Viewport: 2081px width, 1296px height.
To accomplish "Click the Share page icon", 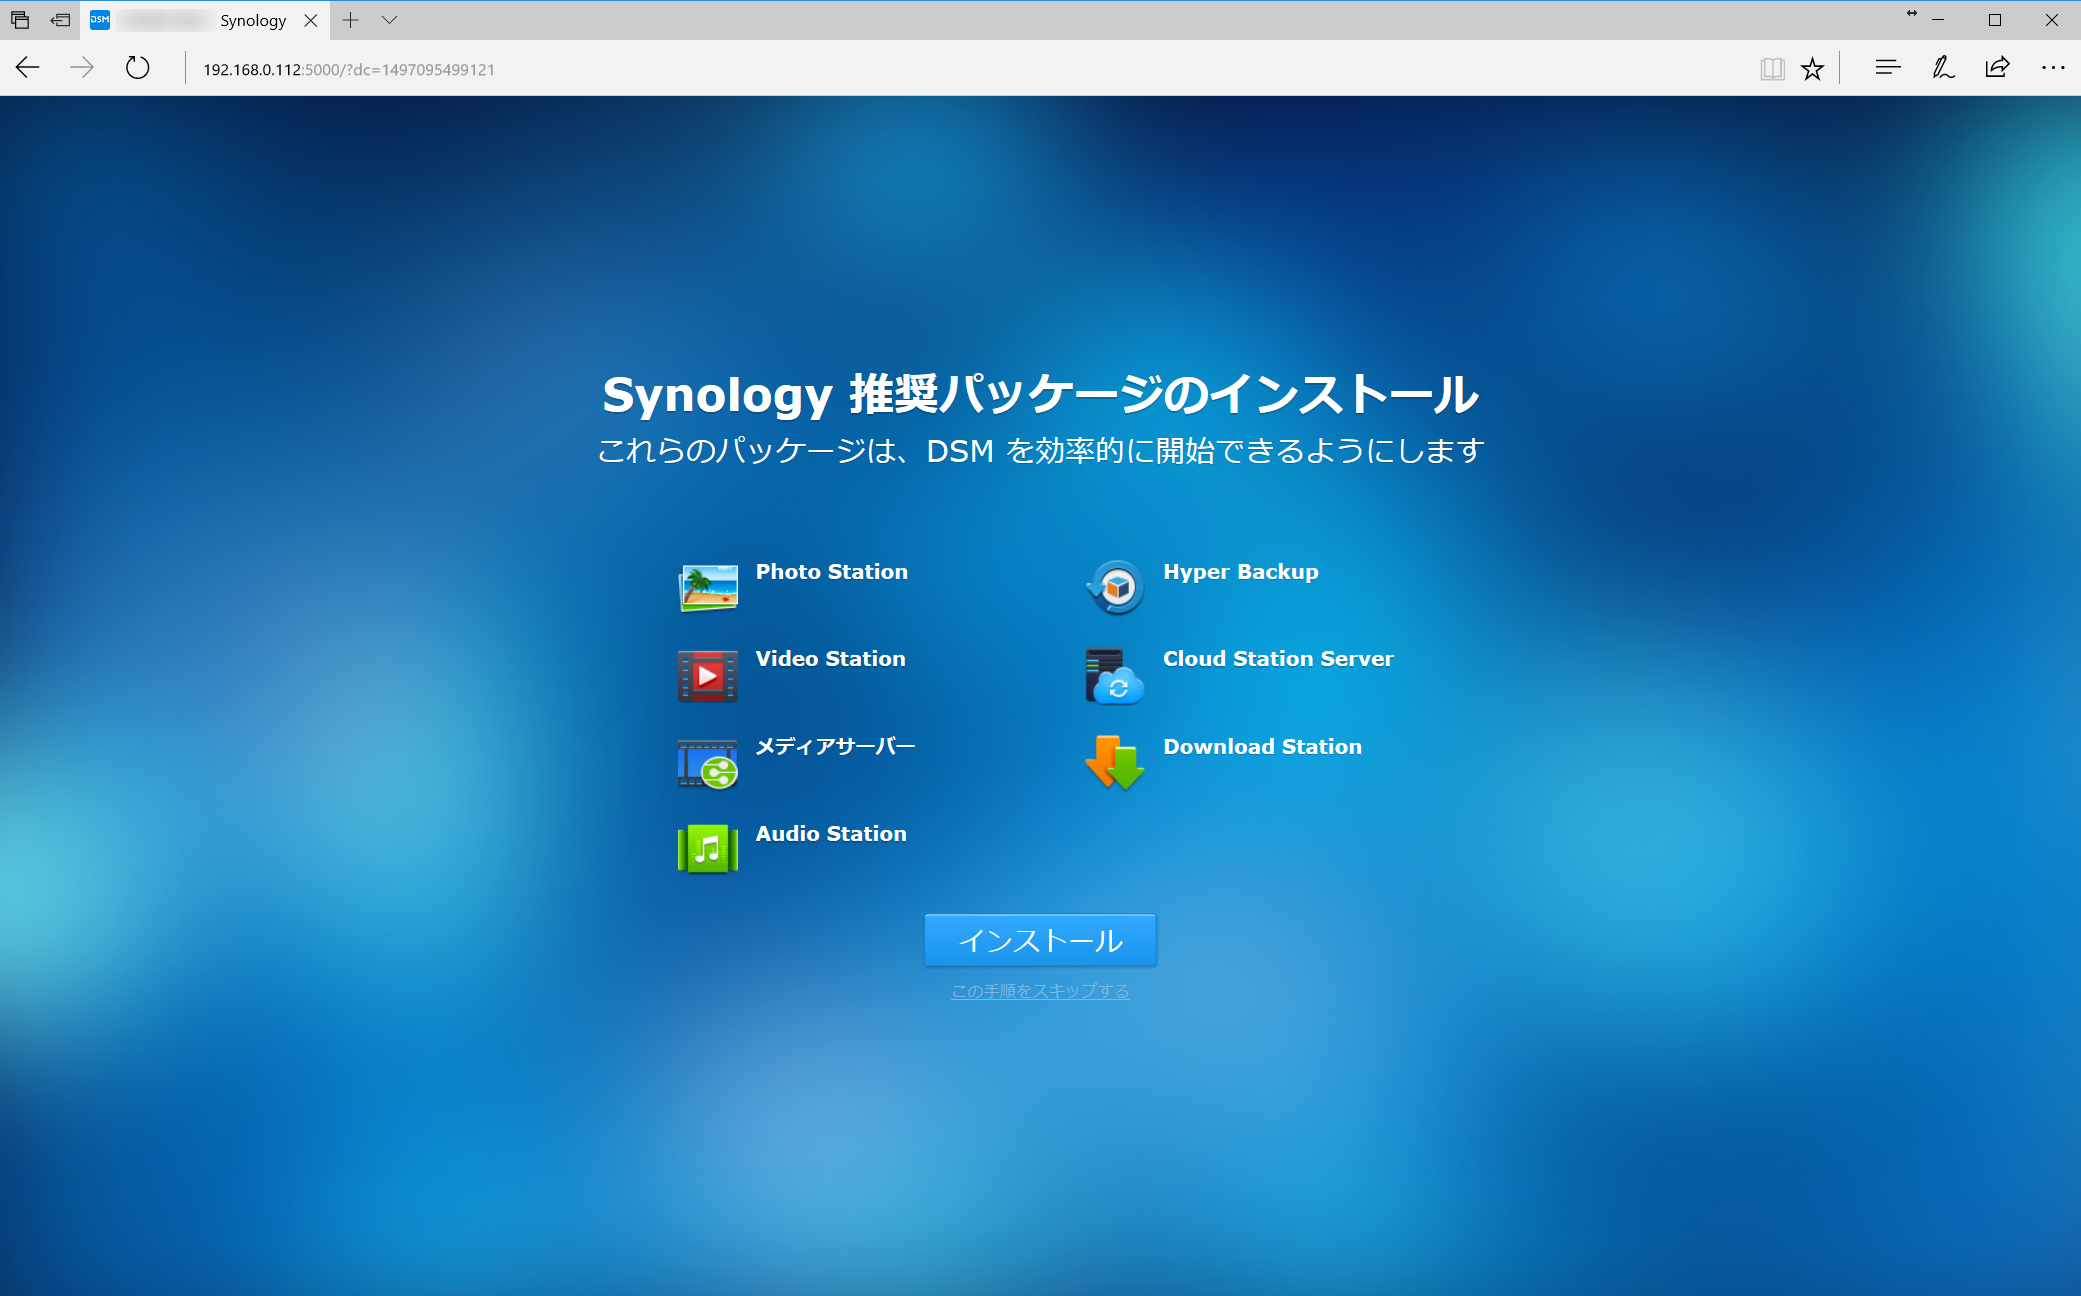I will tap(1997, 68).
